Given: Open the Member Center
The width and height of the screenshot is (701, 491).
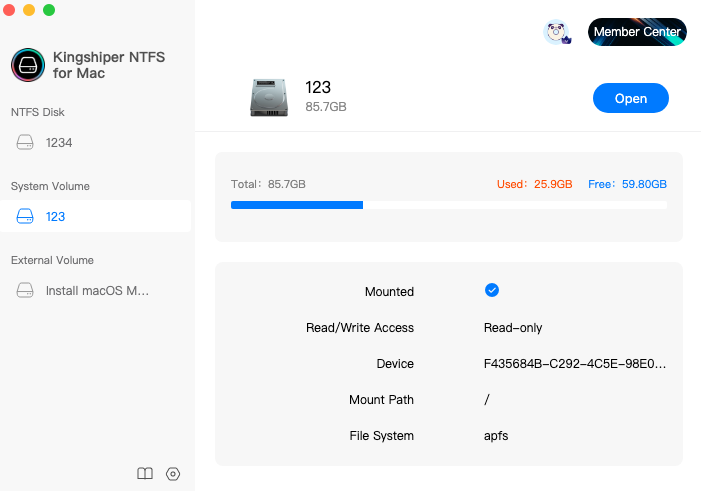Looking at the screenshot, I should [x=637, y=32].
